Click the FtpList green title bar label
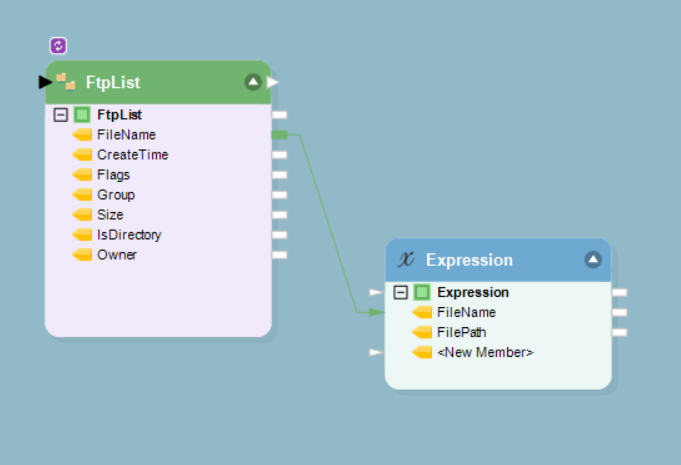The width and height of the screenshot is (681, 465). click(113, 82)
